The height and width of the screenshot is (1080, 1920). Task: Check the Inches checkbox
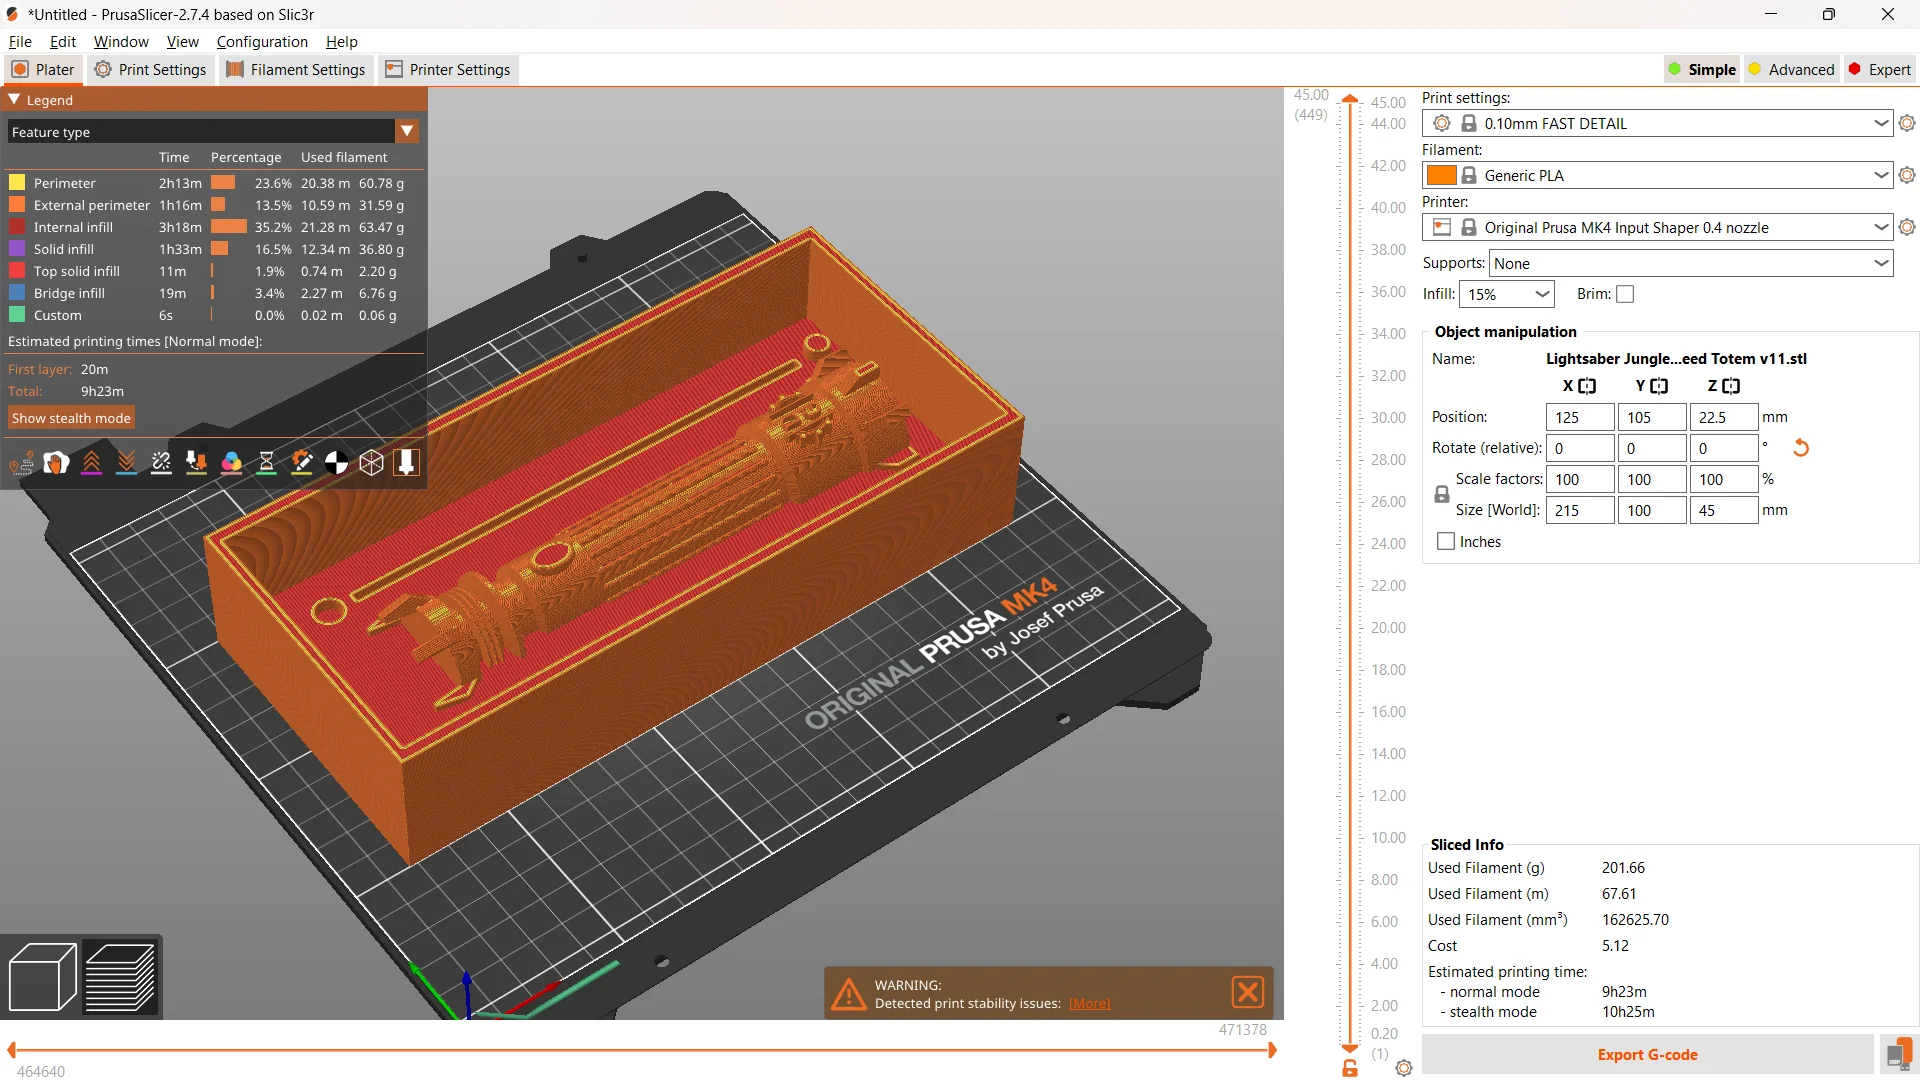click(x=1446, y=541)
